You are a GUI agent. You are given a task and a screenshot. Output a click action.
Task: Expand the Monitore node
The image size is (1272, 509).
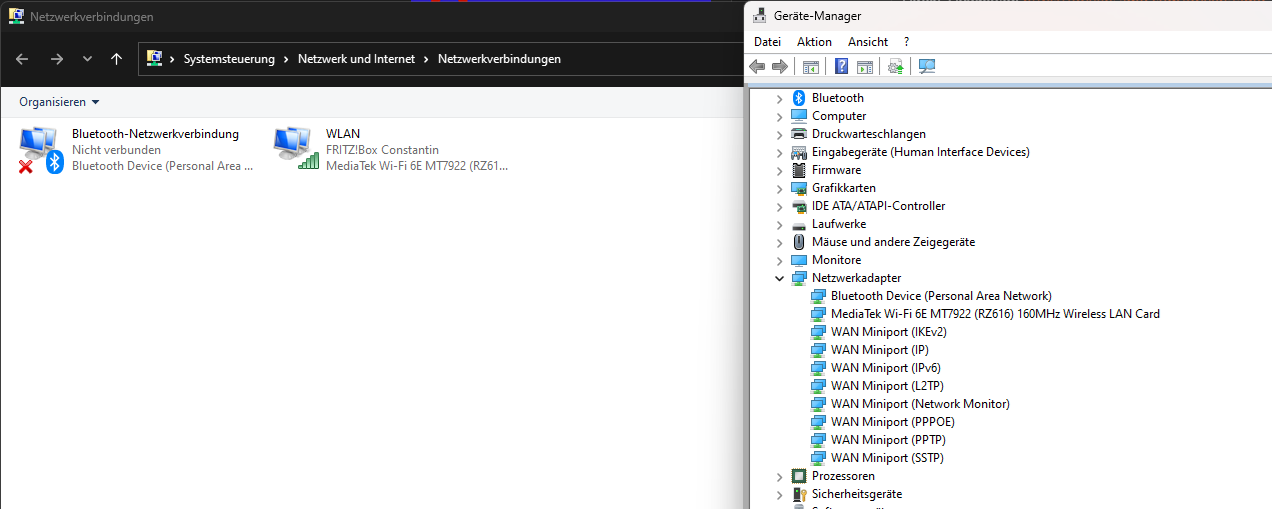(x=780, y=260)
